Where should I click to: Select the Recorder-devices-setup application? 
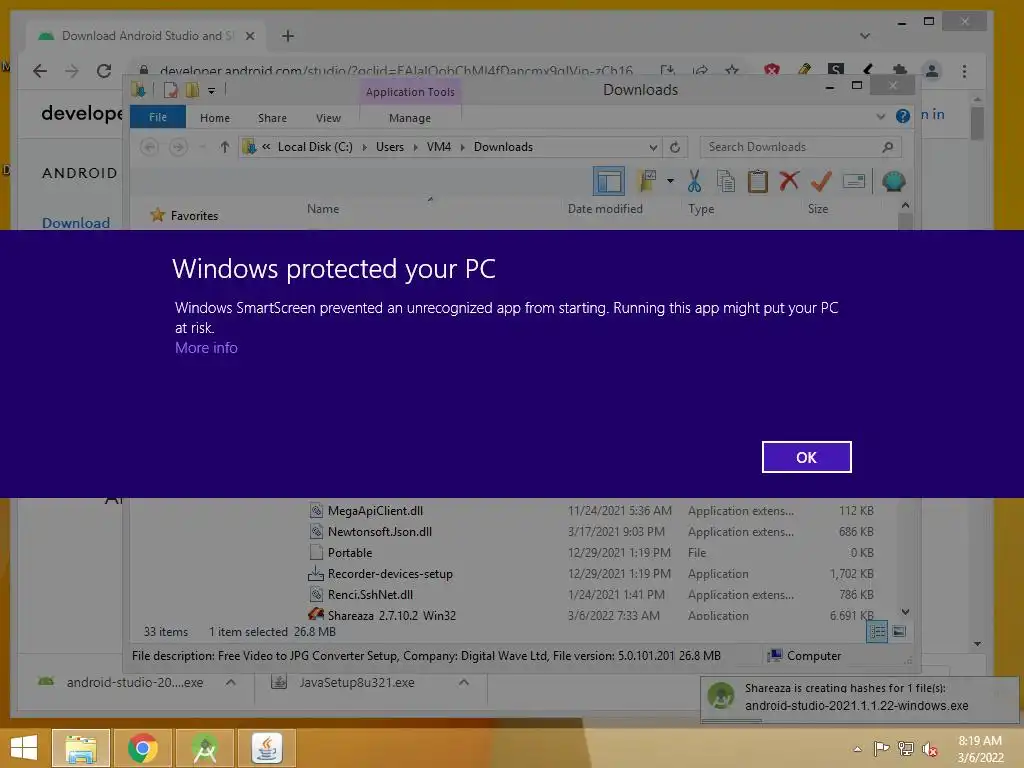click(x=390, y=573)
